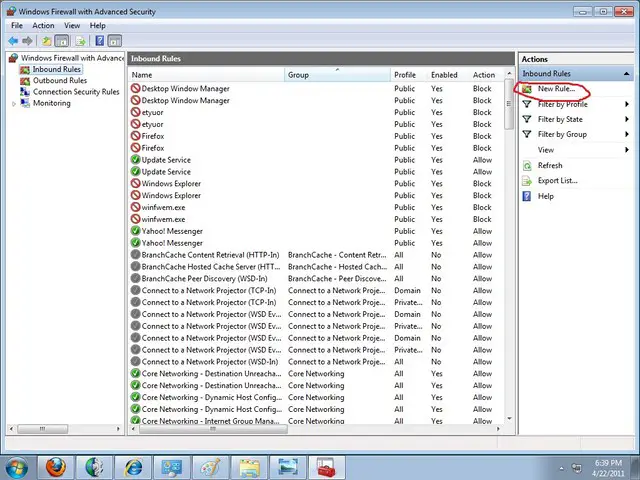Sort rules by the Enabled column header
The width and height of the screenshot is (640, 480).
(448, 75)
